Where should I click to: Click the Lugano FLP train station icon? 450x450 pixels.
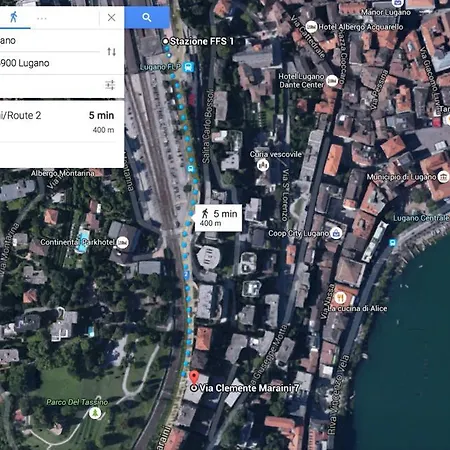[189, 67]
